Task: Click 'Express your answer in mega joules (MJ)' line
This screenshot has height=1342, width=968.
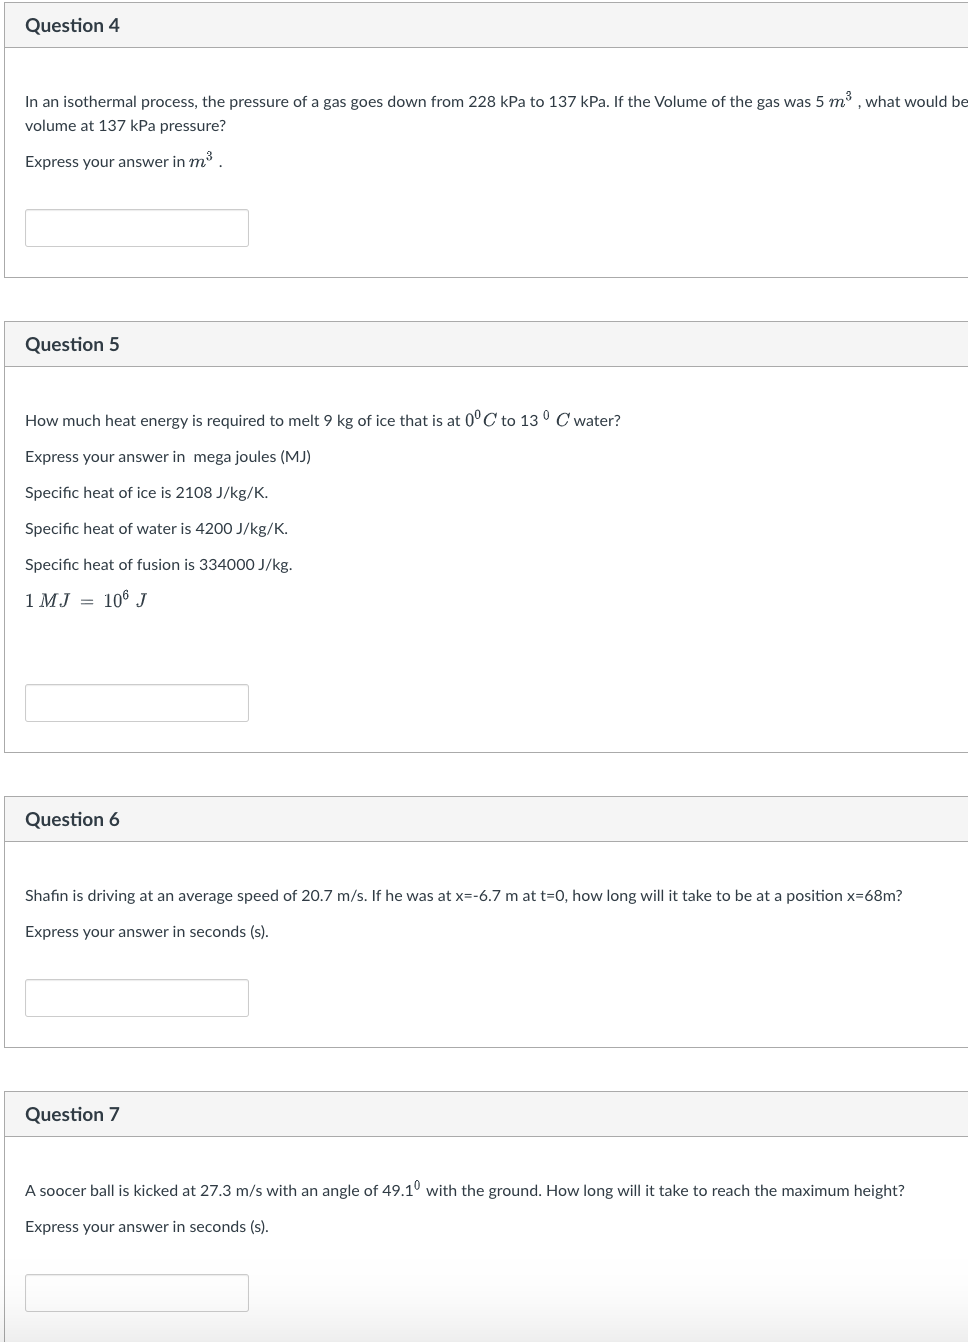Action: tap(168, 457)
